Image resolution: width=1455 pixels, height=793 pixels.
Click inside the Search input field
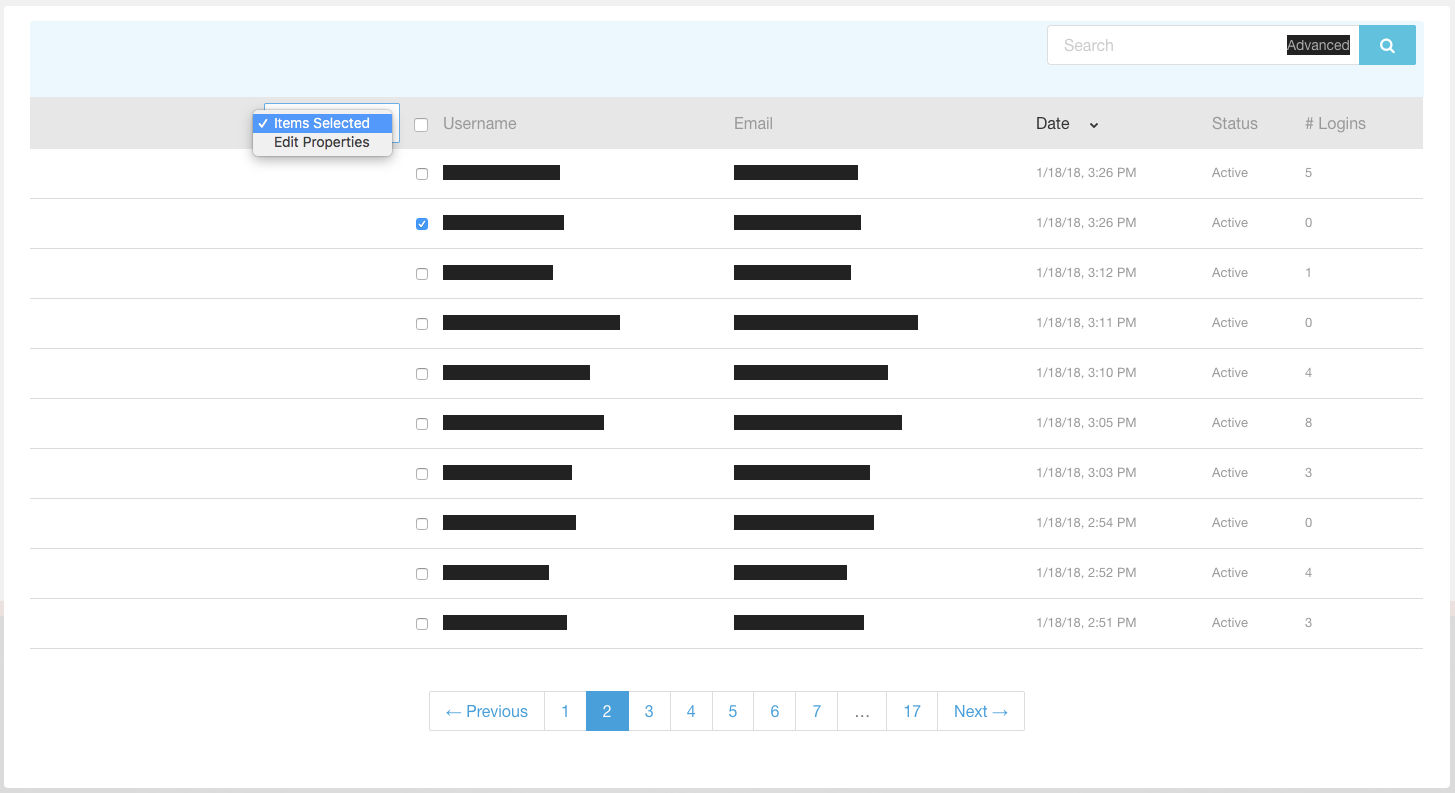(1150, 45)
